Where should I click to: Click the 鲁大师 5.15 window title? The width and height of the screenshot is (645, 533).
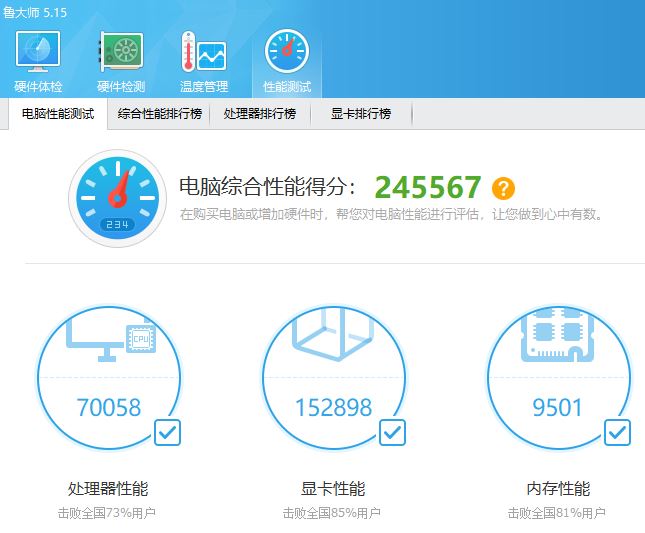click(35, 12)
